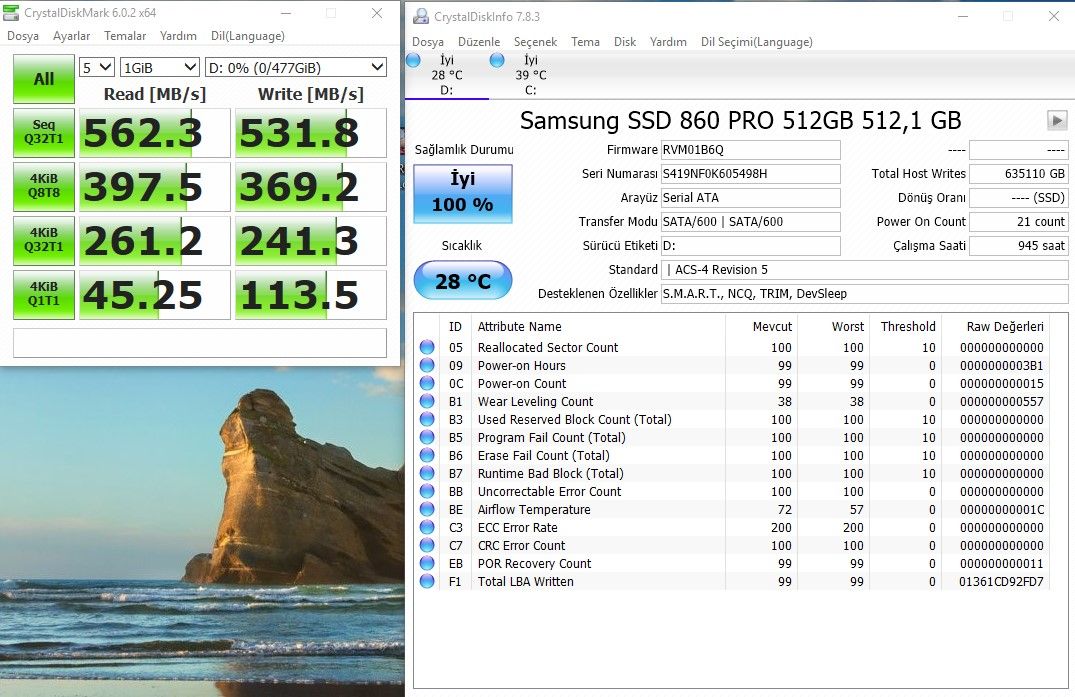Viewport: 1075px width, 697px height.
Task: Click the All benchmark button
Action: pyautogui.click(x=43, y=79)
